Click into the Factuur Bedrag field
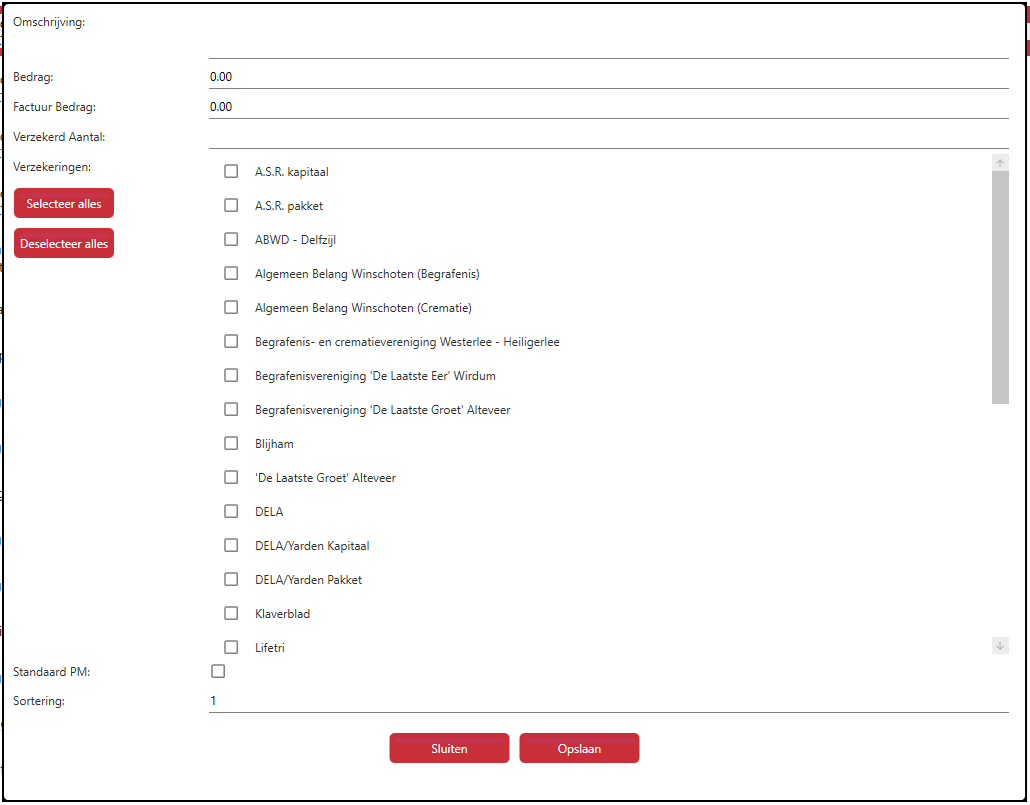Viewport: 1030px width, 805px height. [608, 107]
